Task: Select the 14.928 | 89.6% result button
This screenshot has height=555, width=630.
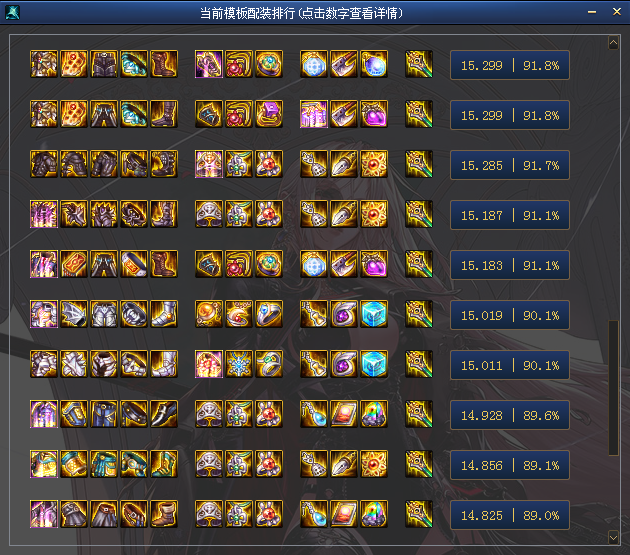Action: tap(509, 415)
